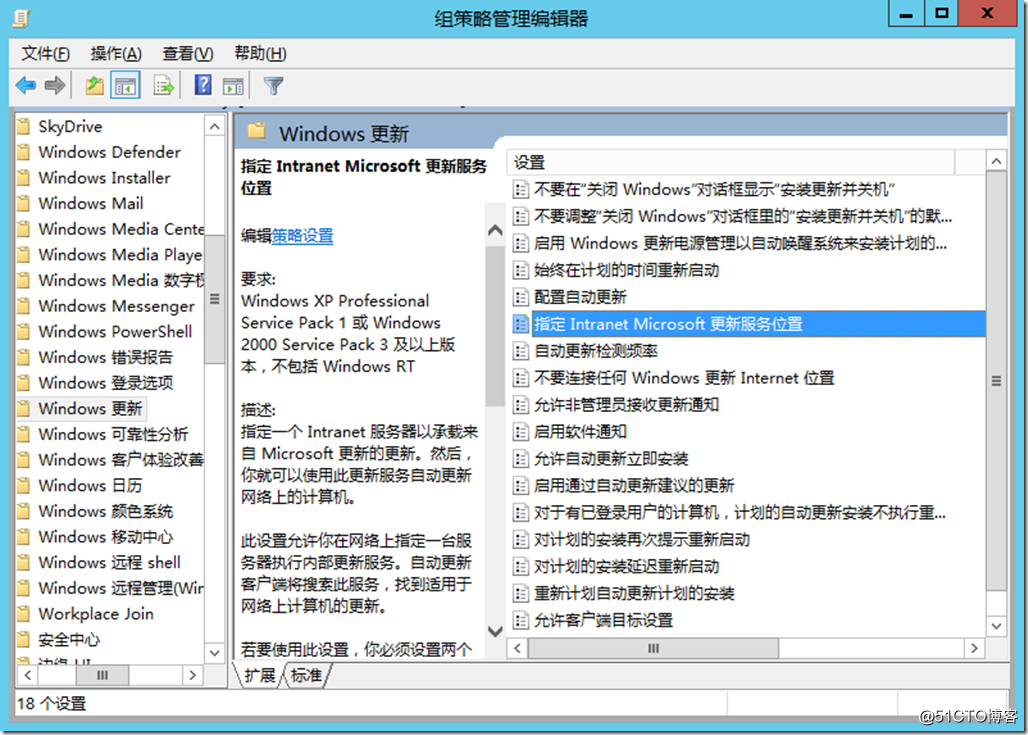Click the 重新计划自动更新计划的安装 policy setting icon

click(x=521, y=593)
